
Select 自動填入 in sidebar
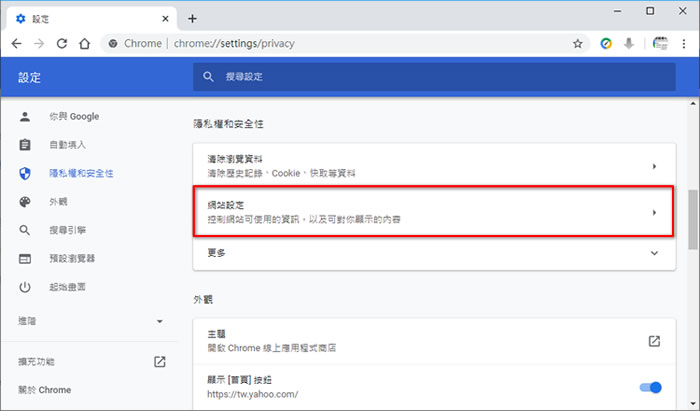click(67, 145)
